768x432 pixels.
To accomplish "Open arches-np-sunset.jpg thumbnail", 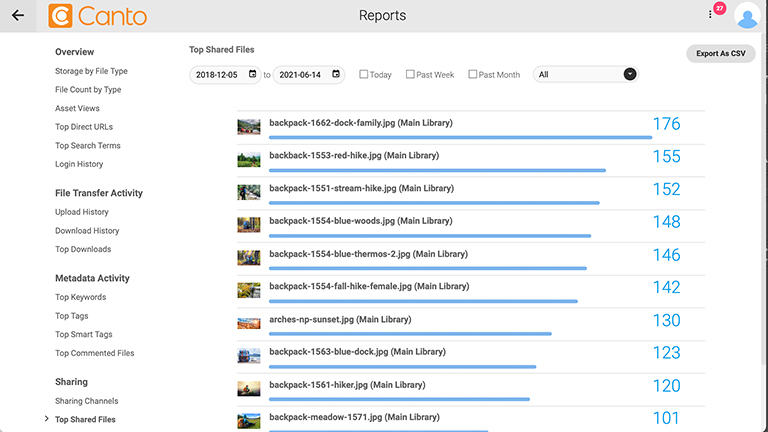I will tap(248, 323).
